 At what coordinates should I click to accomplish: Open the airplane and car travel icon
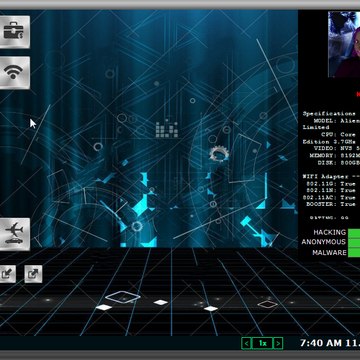click(14, 234)
